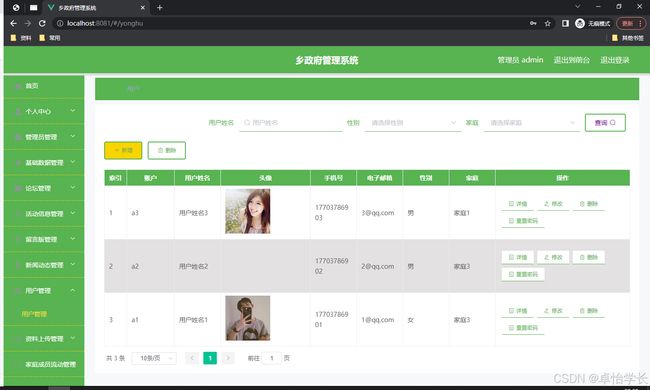Screen dimensions: 650x390
Task: Expand 新闻动态管理 sidebar menu
Action: pyautogui.click(x=44, y=265)
